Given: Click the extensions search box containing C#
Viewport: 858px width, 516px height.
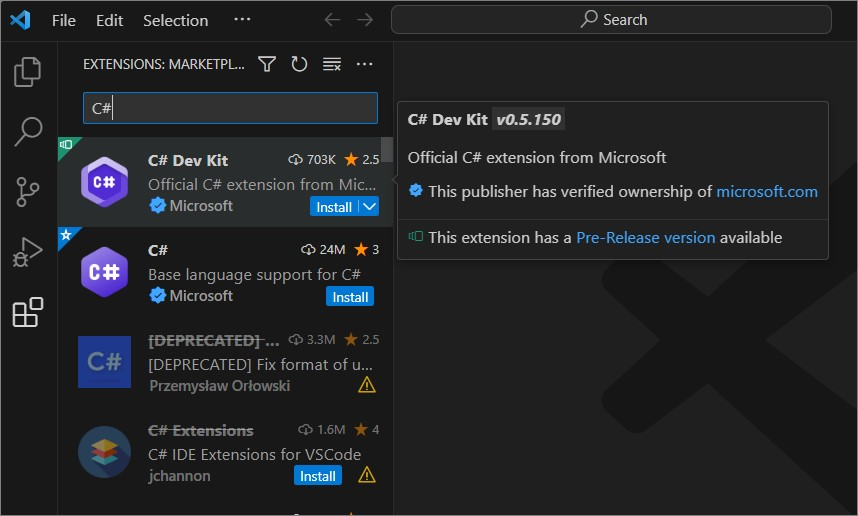Looking at the screenshot, I should [x=230, y=108].
